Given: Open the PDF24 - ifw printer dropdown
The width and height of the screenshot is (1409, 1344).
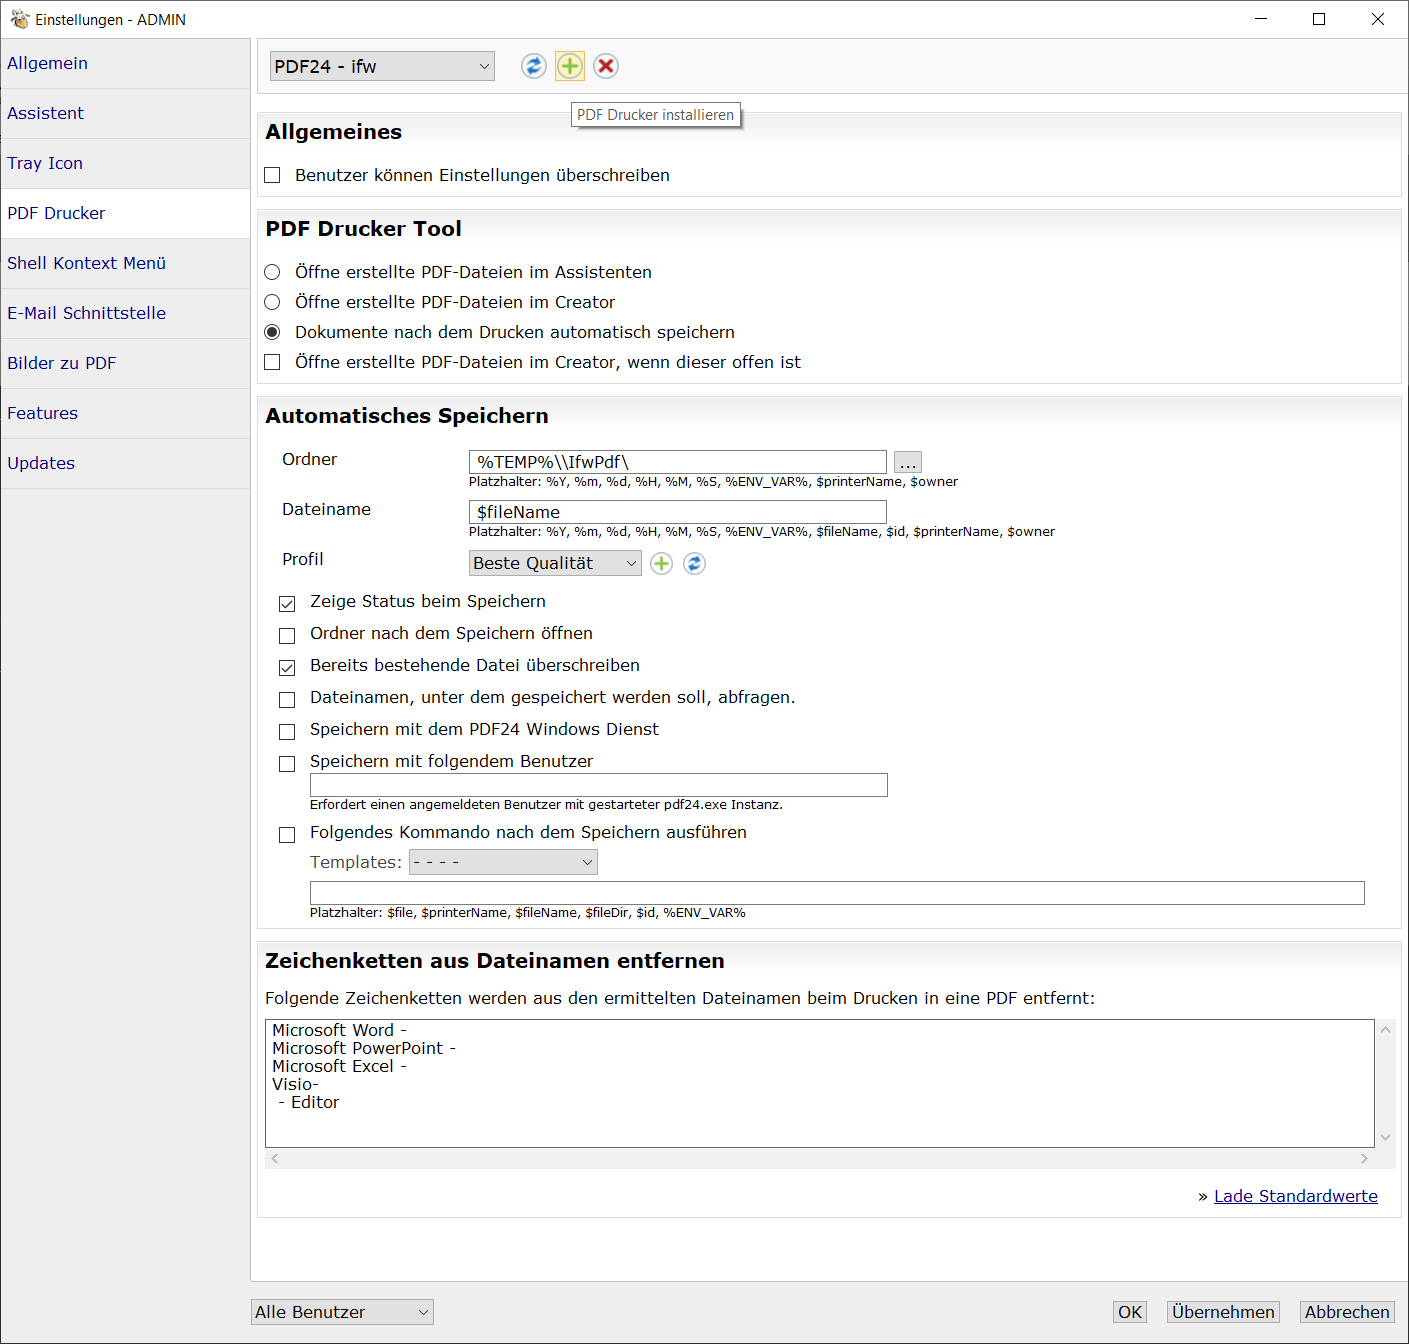Looking at the screenshot, I should pos(382,66).
